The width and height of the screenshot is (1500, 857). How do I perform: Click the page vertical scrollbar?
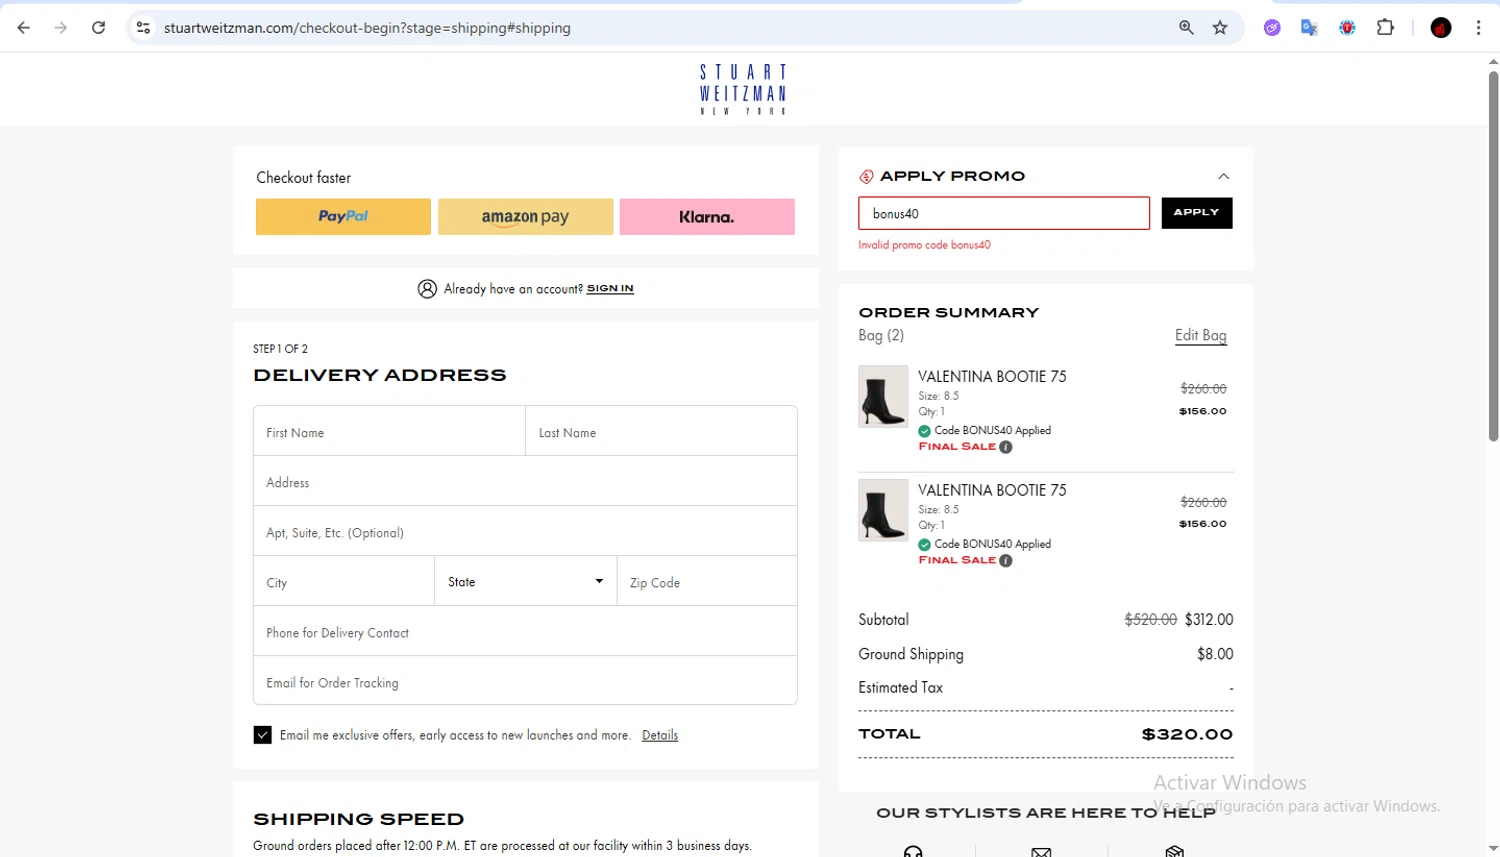click(1493, 256)
